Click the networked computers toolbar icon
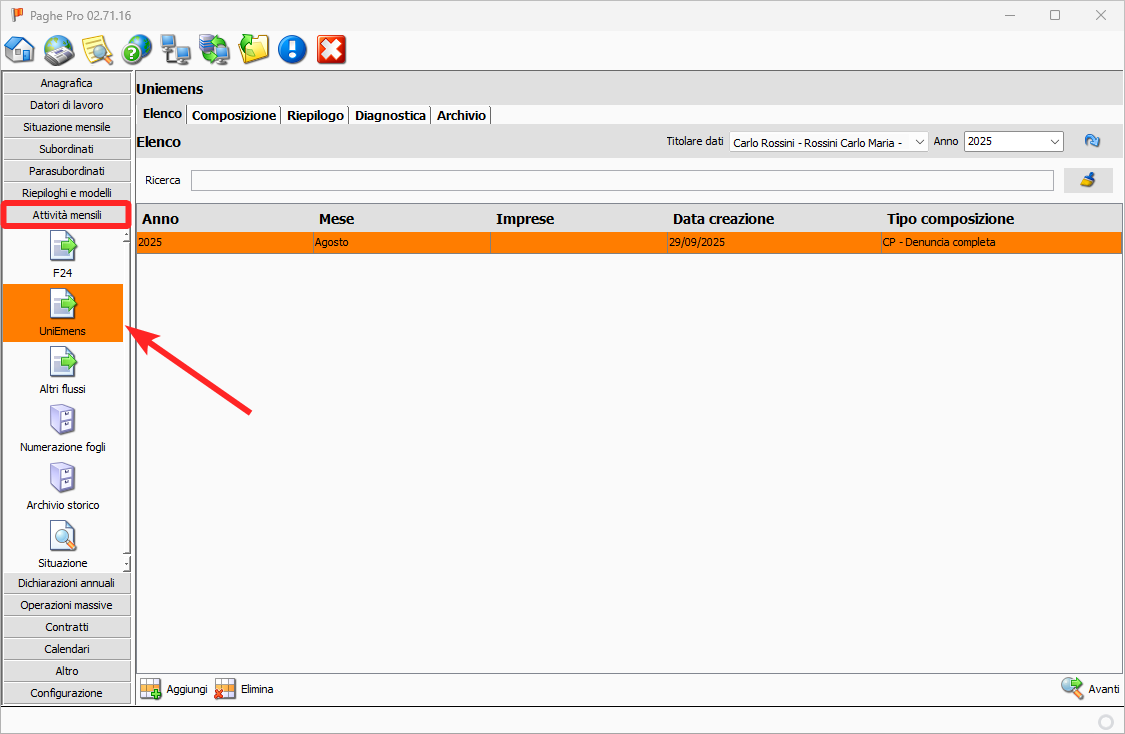Image resolution: width=1125 pixels, height=734 pixels. click(x=176, y=49)
